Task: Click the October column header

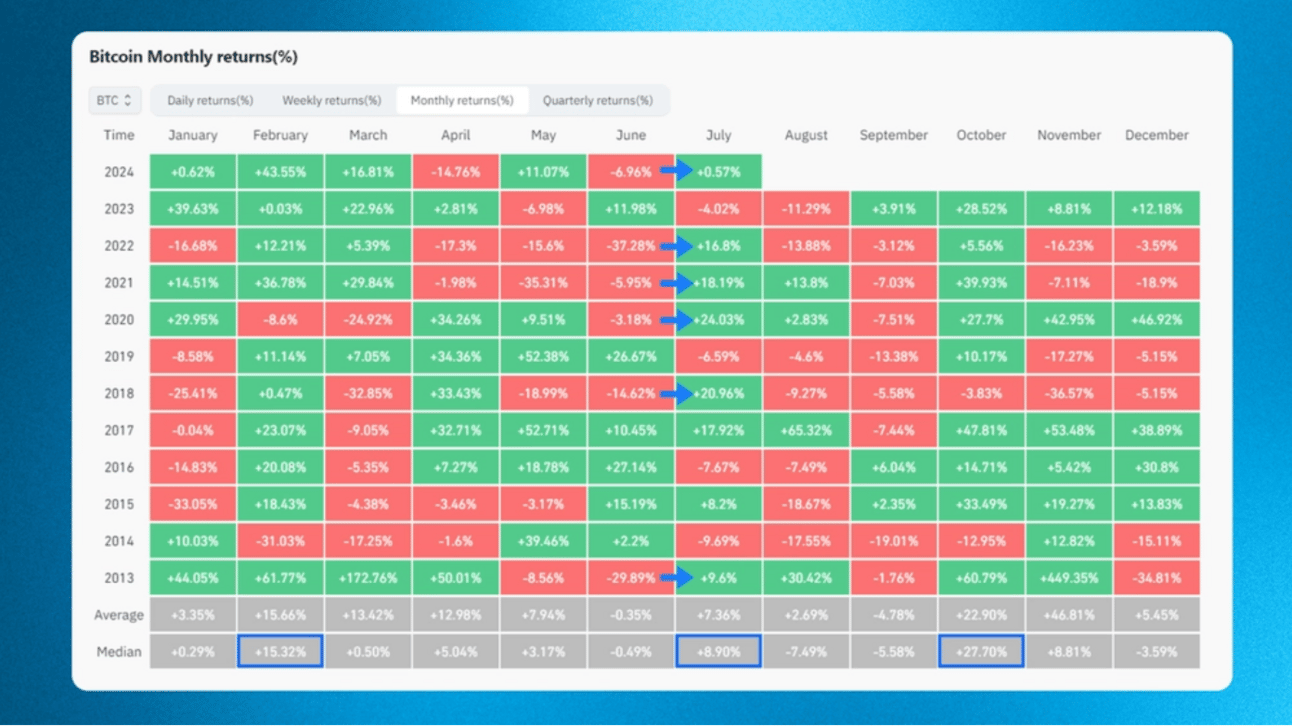Action: [981, 135]
